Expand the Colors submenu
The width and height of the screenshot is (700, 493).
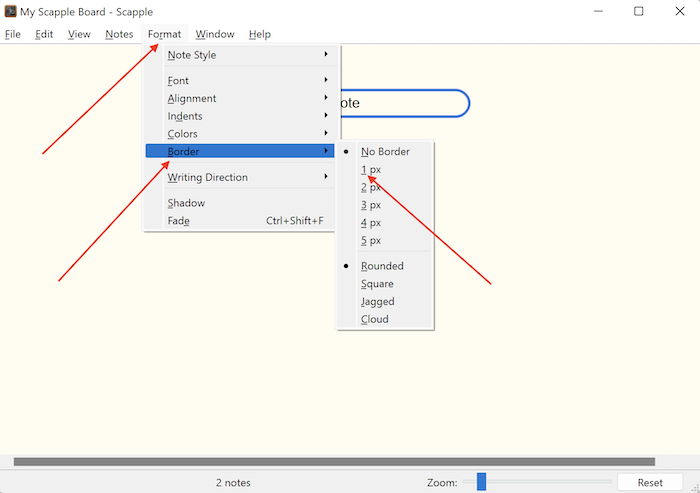[x=240, y=134]
